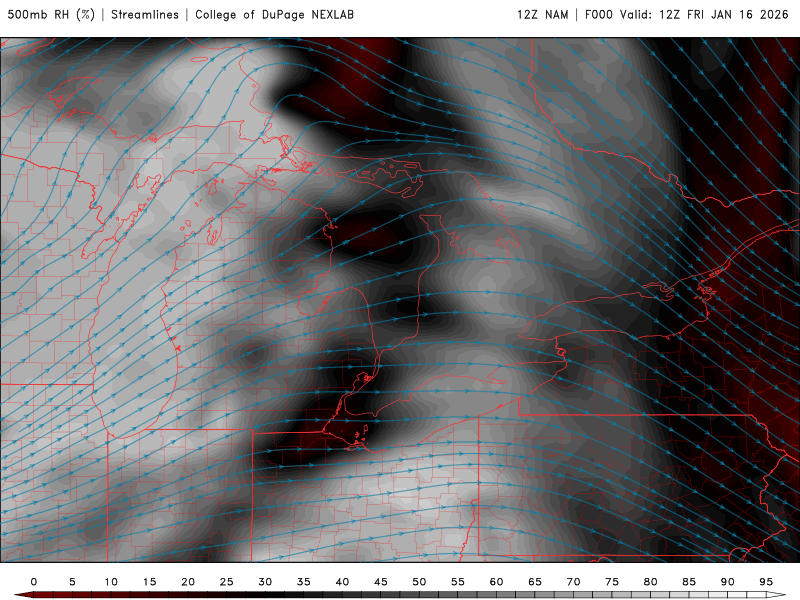Screen dimensions: 800x600
Task: Click the colorbar label "85"
Action: (689, 582)
